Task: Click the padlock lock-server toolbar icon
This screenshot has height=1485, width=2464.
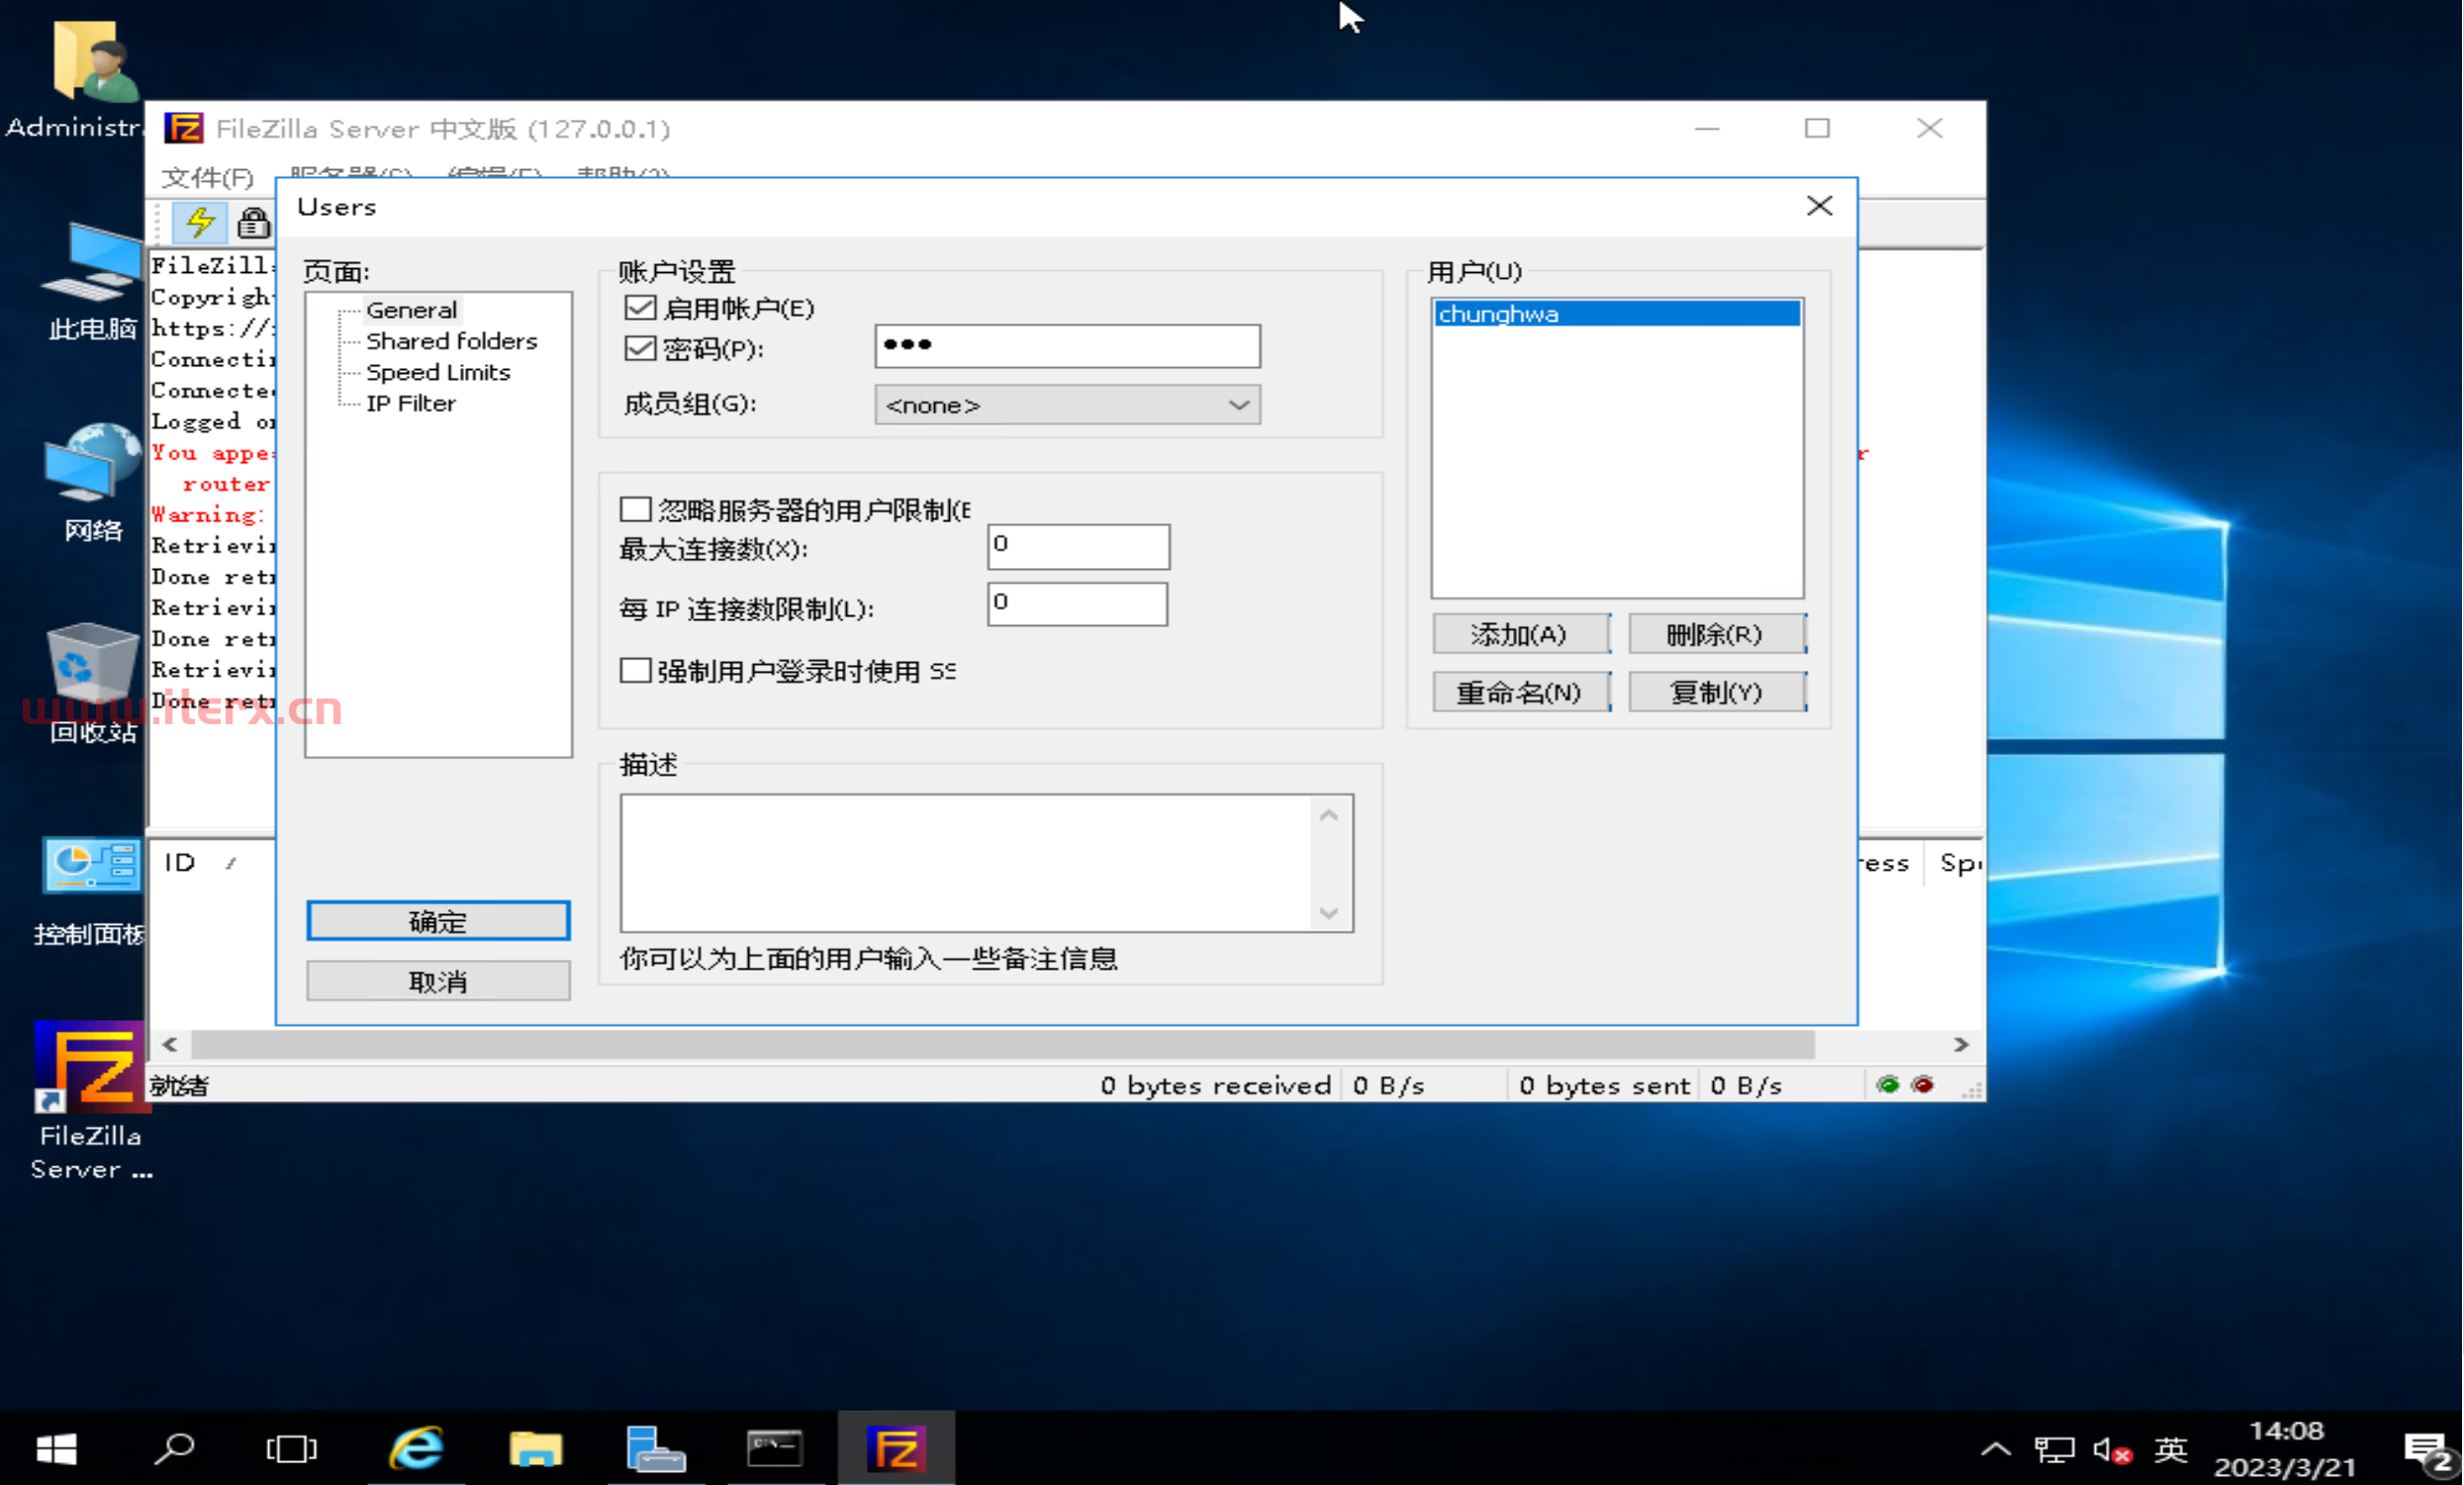Action: (253, 222)
